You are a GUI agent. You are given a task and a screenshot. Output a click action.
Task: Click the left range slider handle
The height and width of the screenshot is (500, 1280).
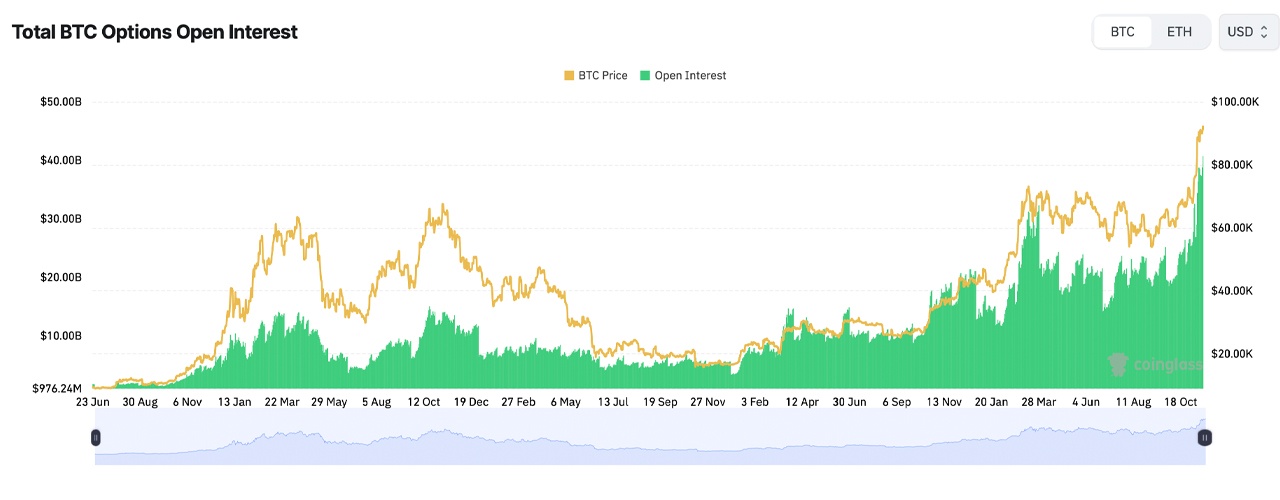tap(96, 437)
